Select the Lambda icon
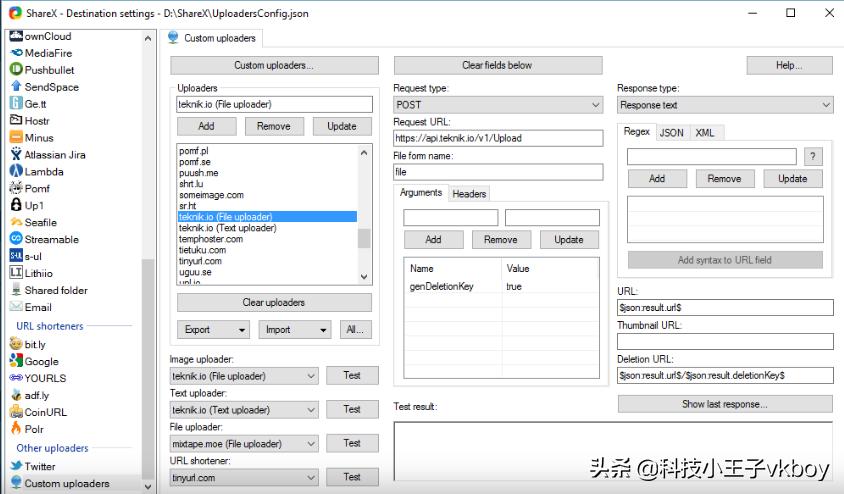The image size is (844, 494). [16, 171]
